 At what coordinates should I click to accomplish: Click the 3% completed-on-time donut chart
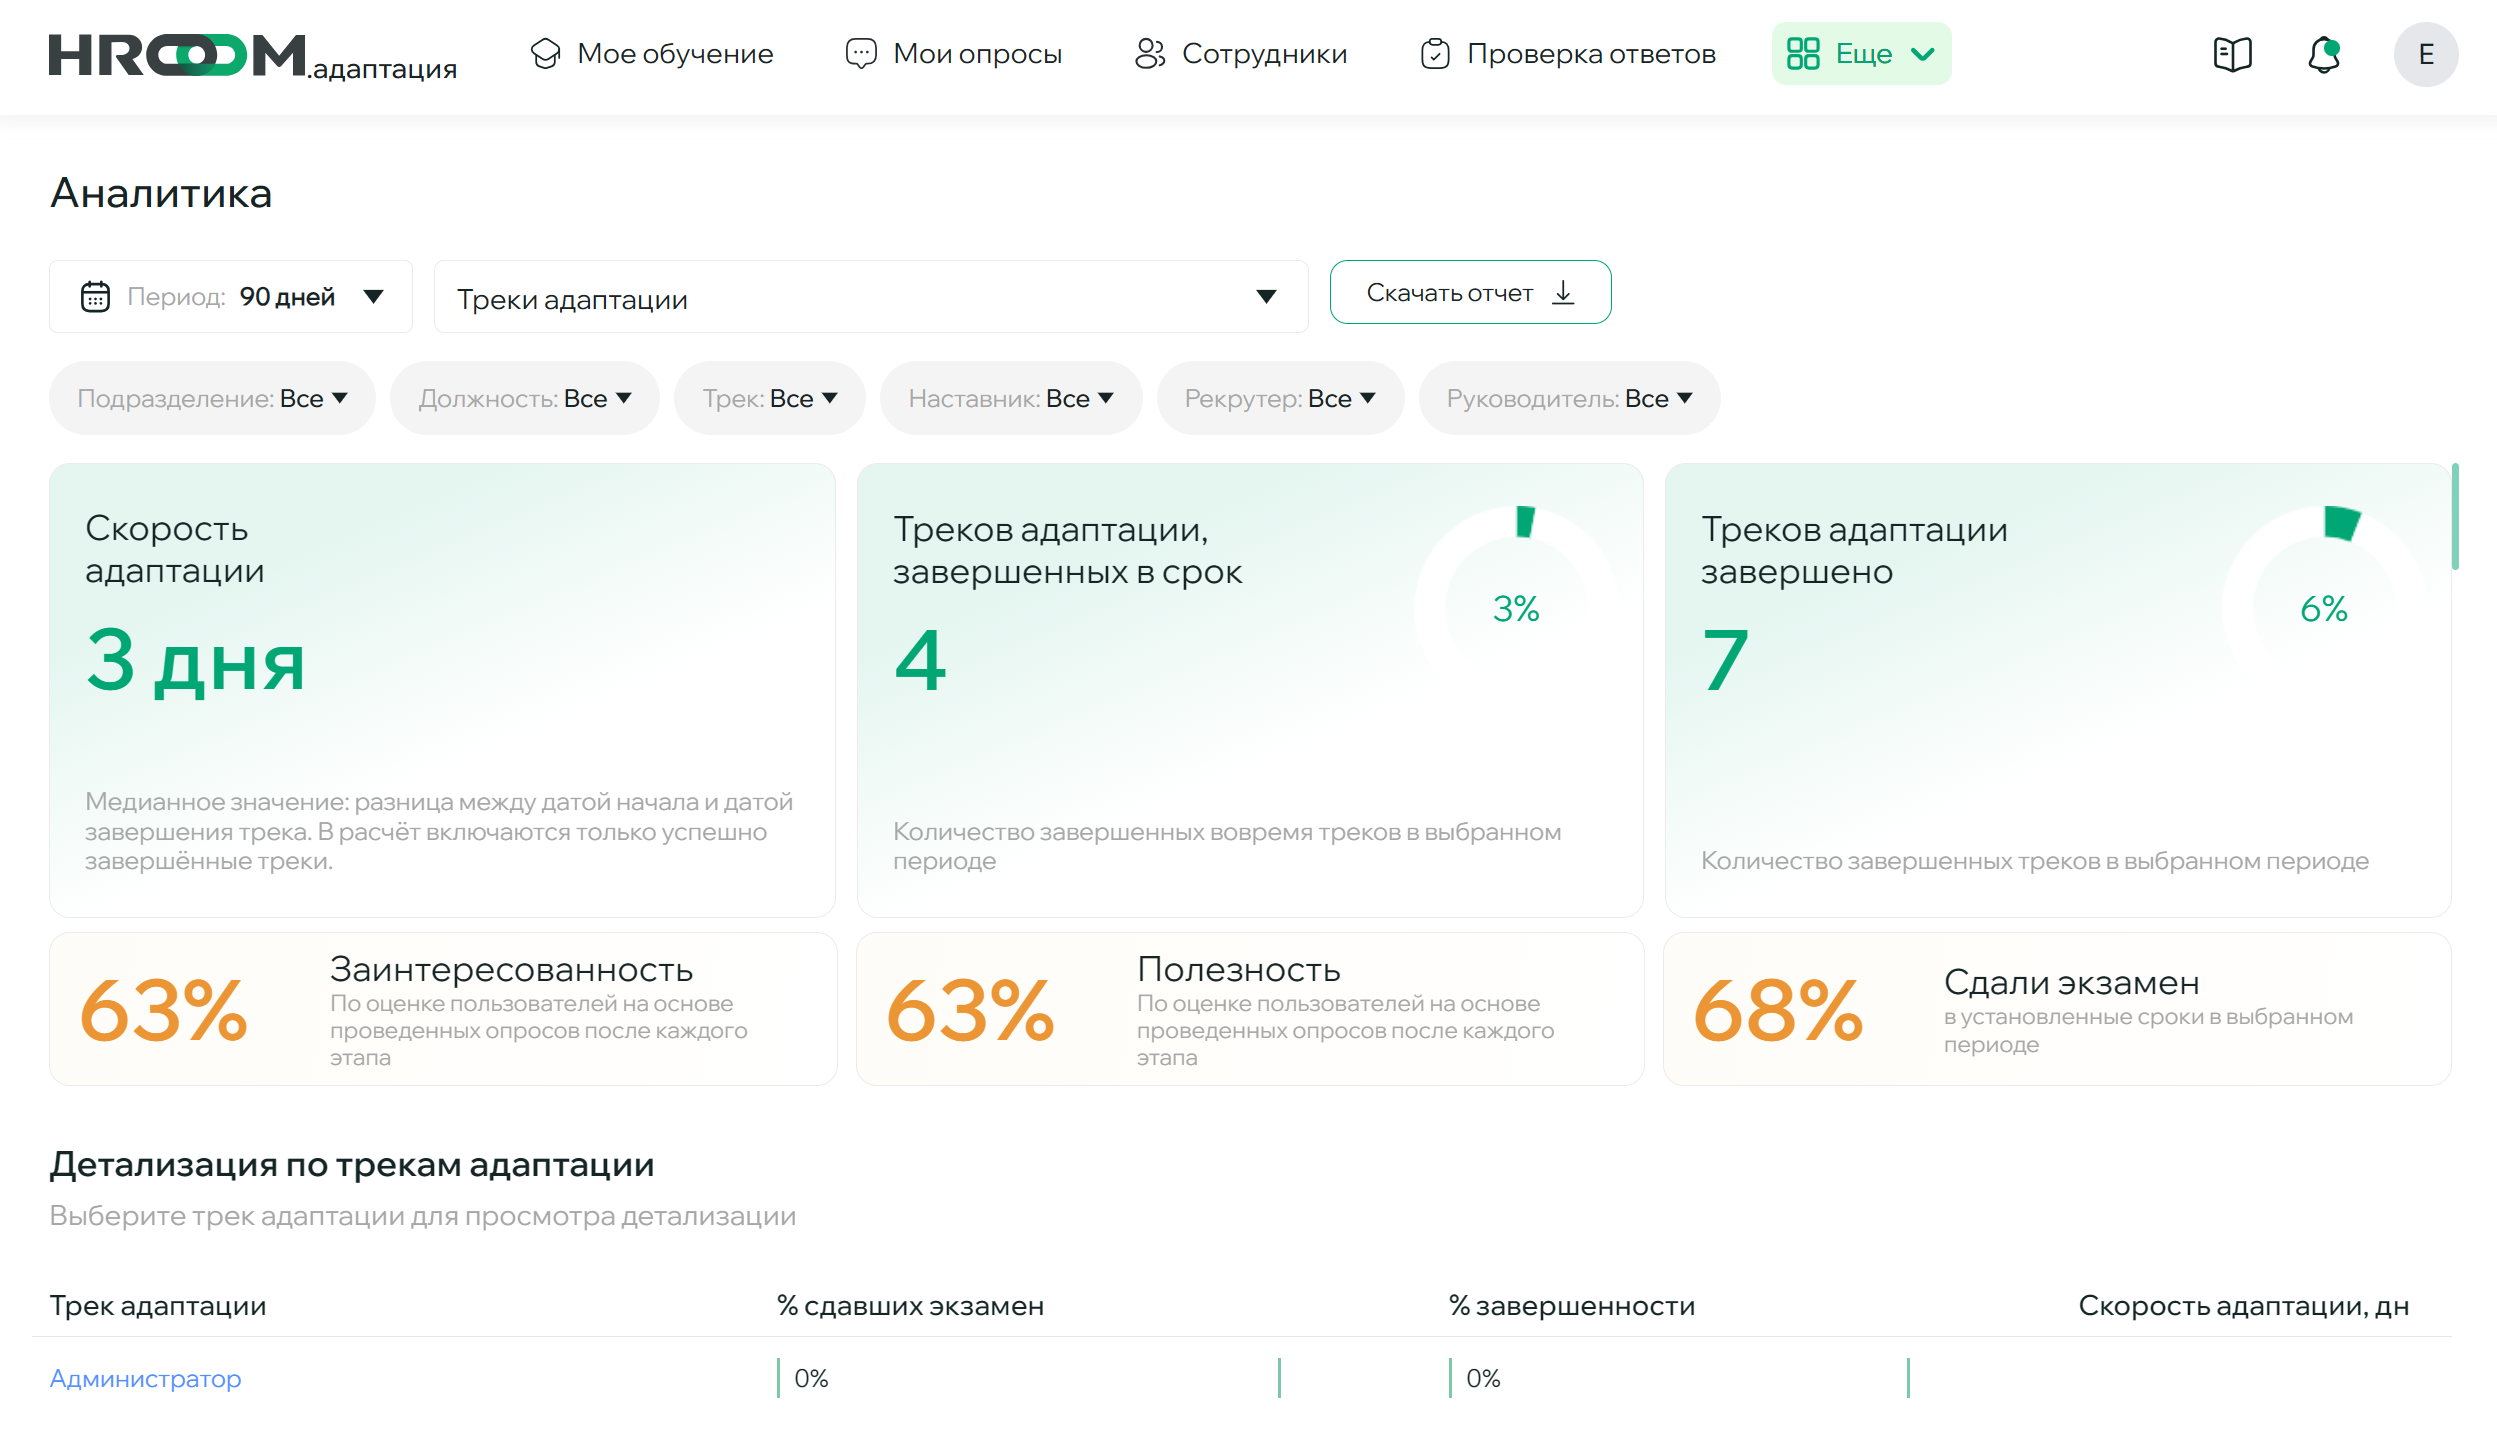[1515, 607]
